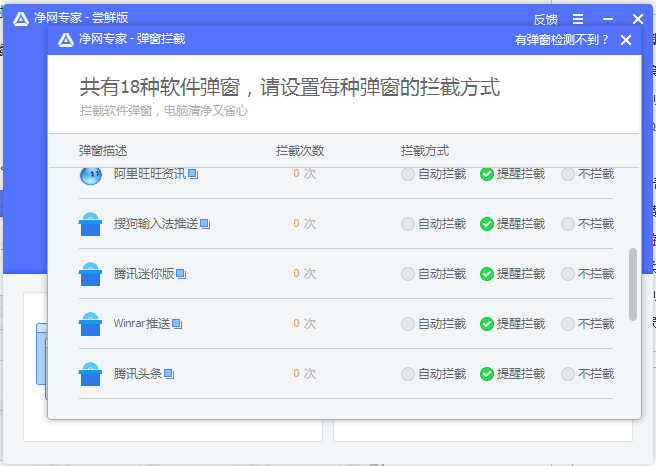
Task: Click the 0 次 count for Winrar推送
Action: pyautogui.click(x=305, y=324)
